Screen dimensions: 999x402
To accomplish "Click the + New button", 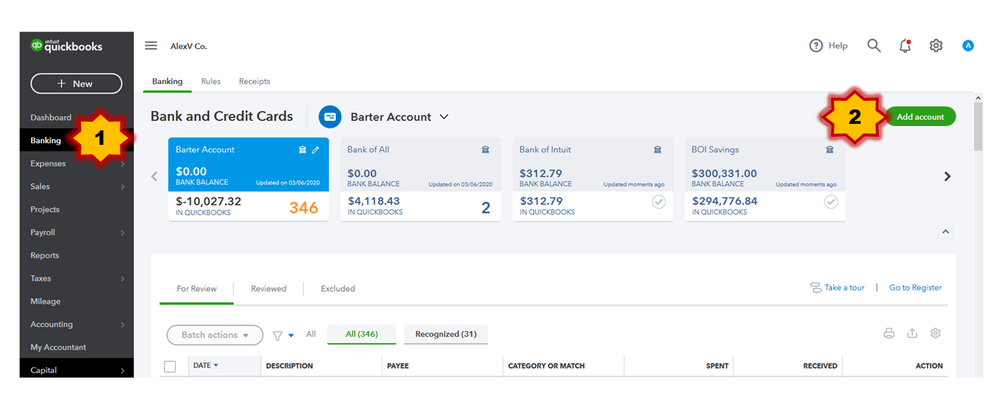I will (76, 83).
